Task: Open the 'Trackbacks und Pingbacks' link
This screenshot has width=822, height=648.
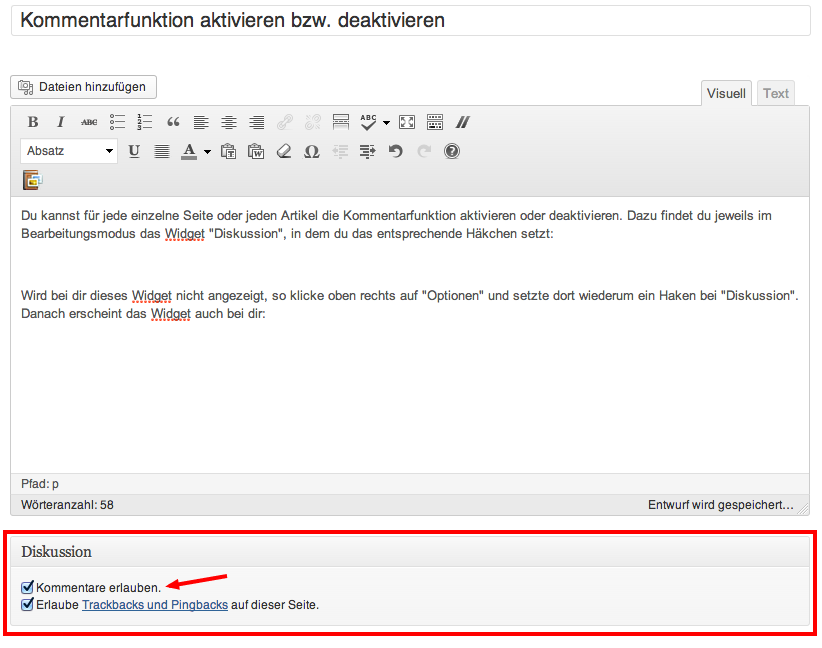Action: (154, 605)
